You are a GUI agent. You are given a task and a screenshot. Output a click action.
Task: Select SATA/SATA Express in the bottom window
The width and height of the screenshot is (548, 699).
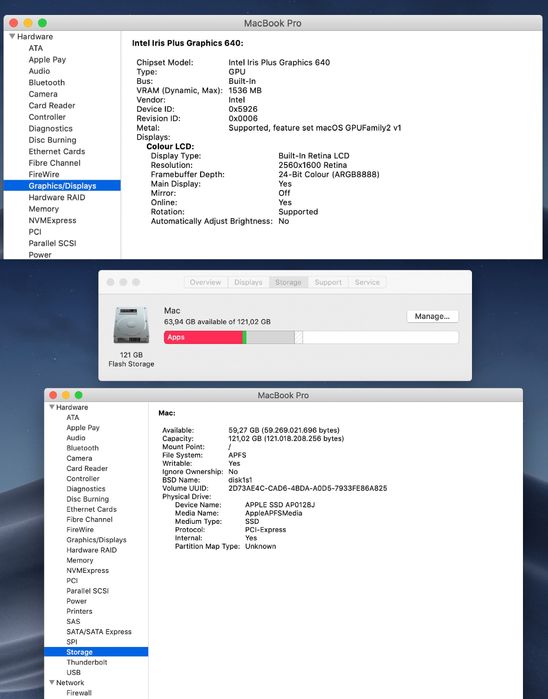99,632
